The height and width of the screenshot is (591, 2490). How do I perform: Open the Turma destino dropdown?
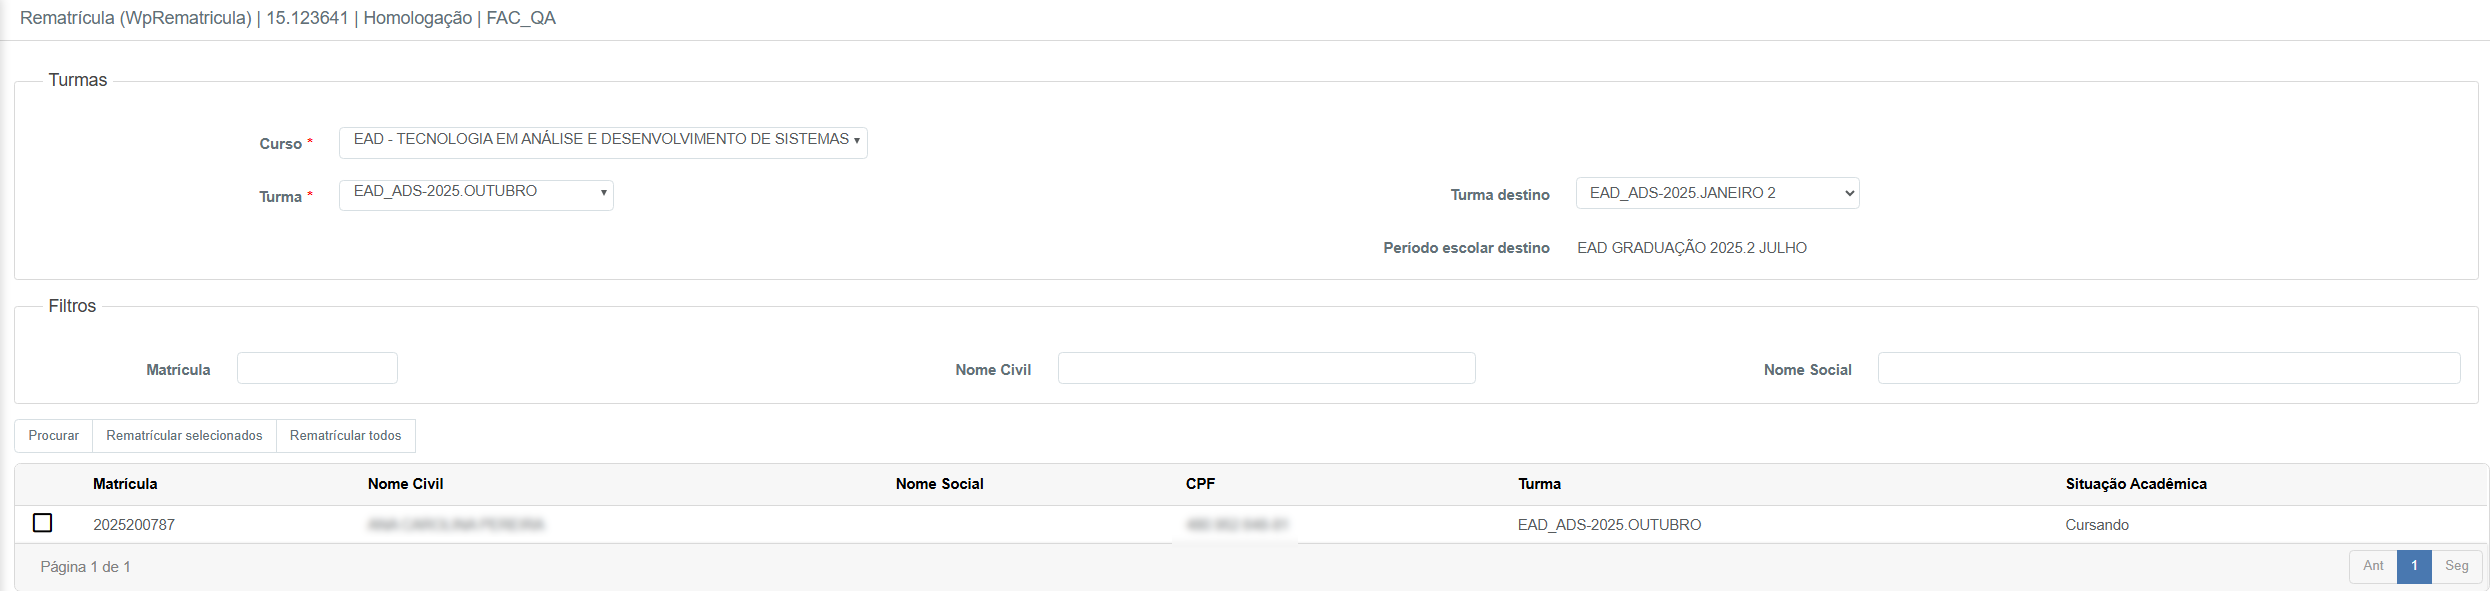1716,193
